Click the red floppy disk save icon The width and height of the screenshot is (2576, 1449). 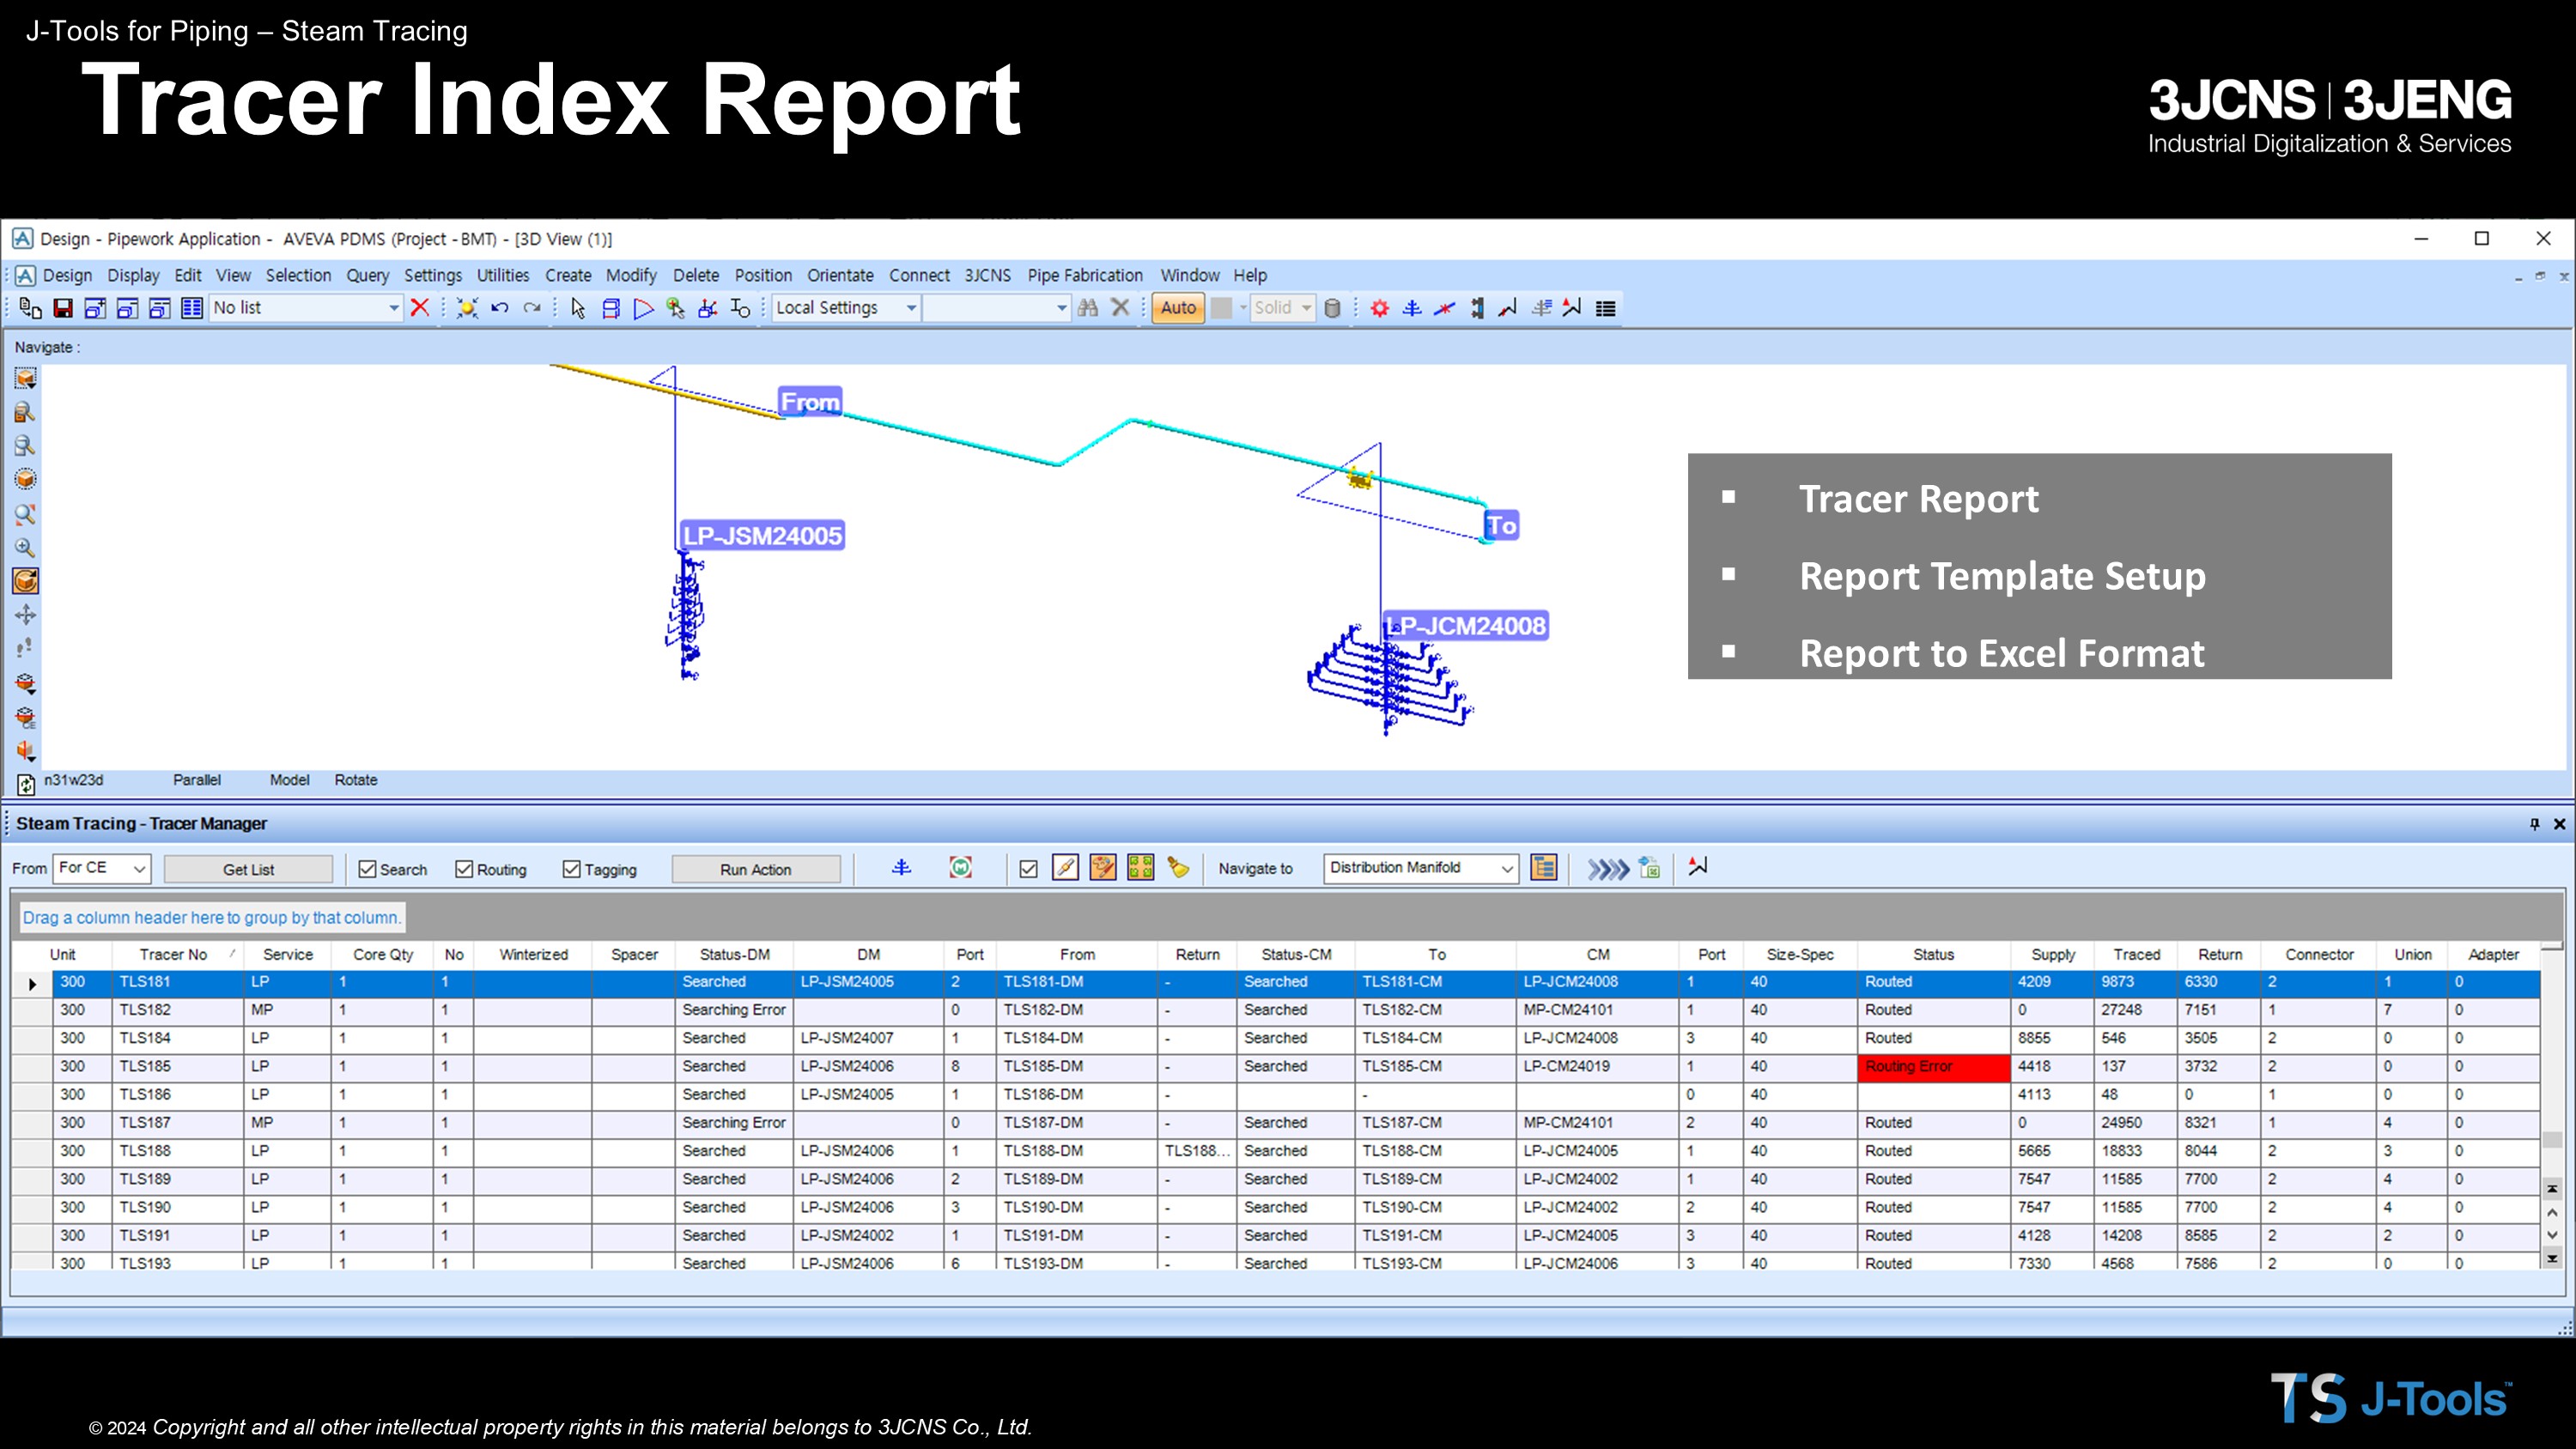tap(63, 308)
